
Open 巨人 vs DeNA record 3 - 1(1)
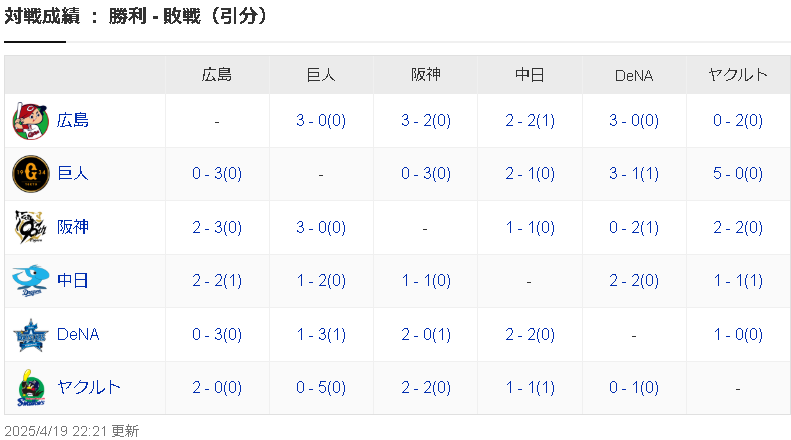tap(634, 174)
